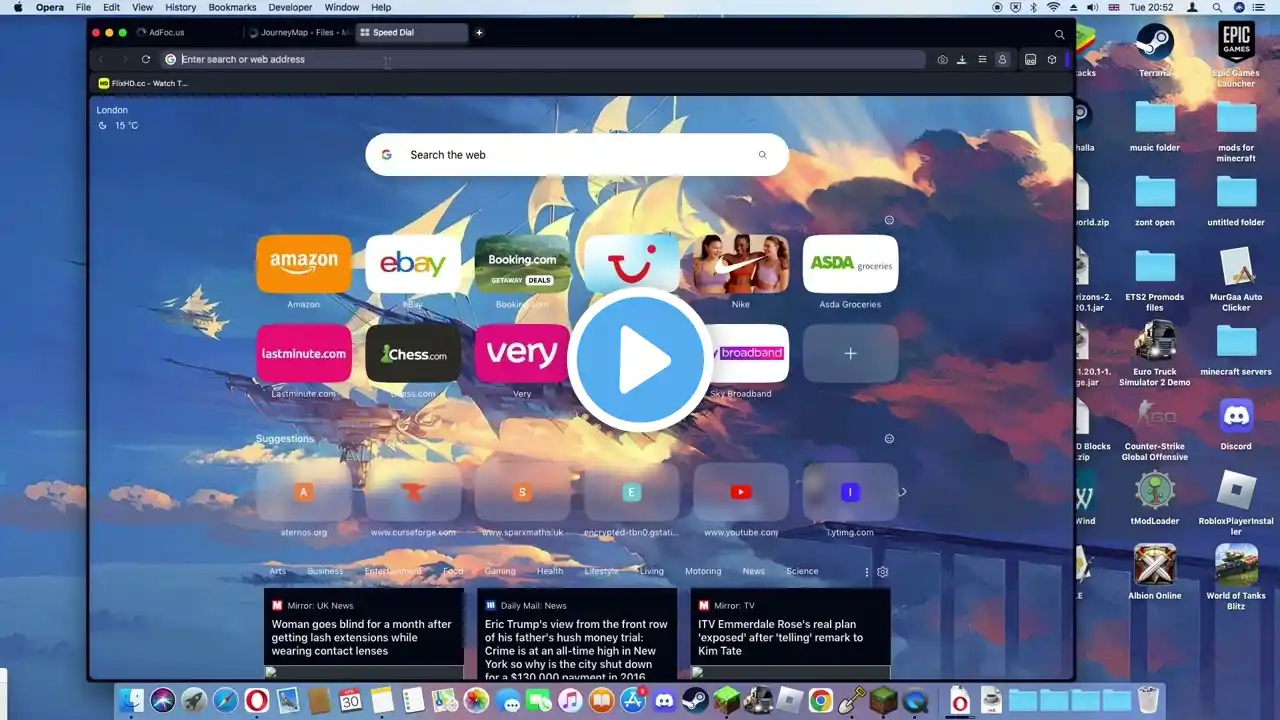Open the Amazon speed dial tile
The height and width of the screenshot is (720, 1280).
tap(304, 264)
